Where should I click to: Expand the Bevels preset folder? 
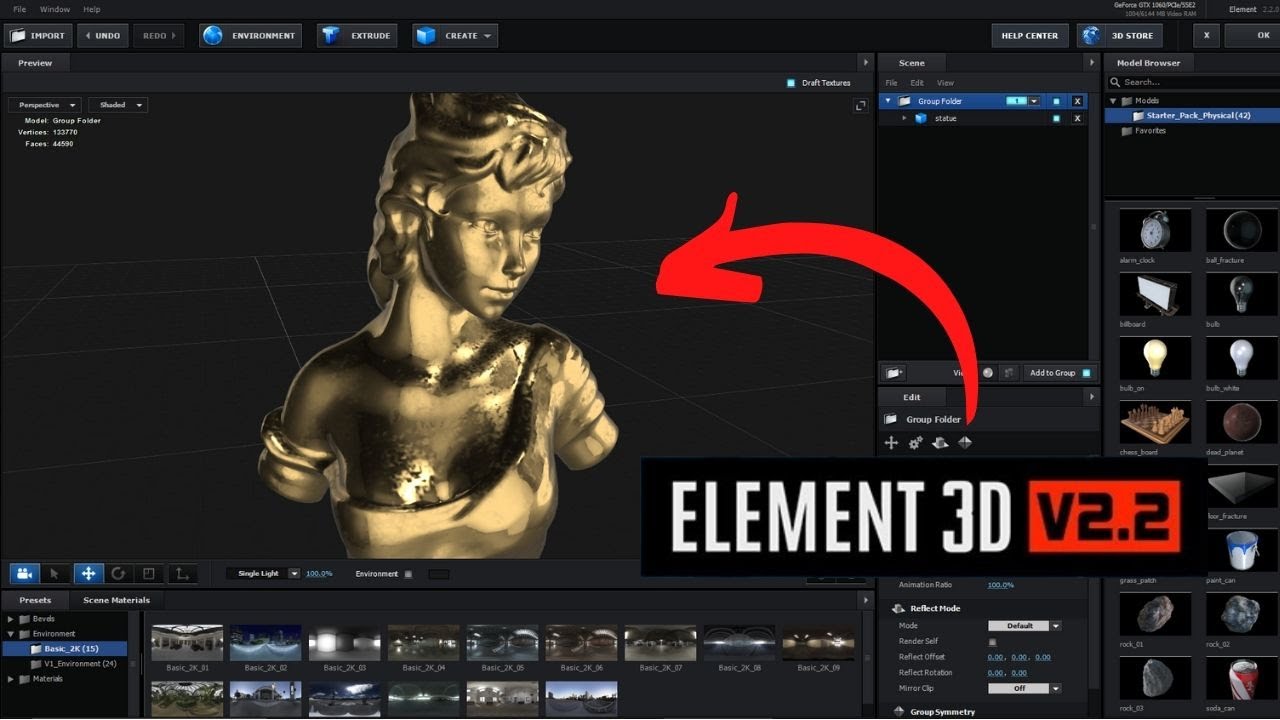click(x=11, y=619)
